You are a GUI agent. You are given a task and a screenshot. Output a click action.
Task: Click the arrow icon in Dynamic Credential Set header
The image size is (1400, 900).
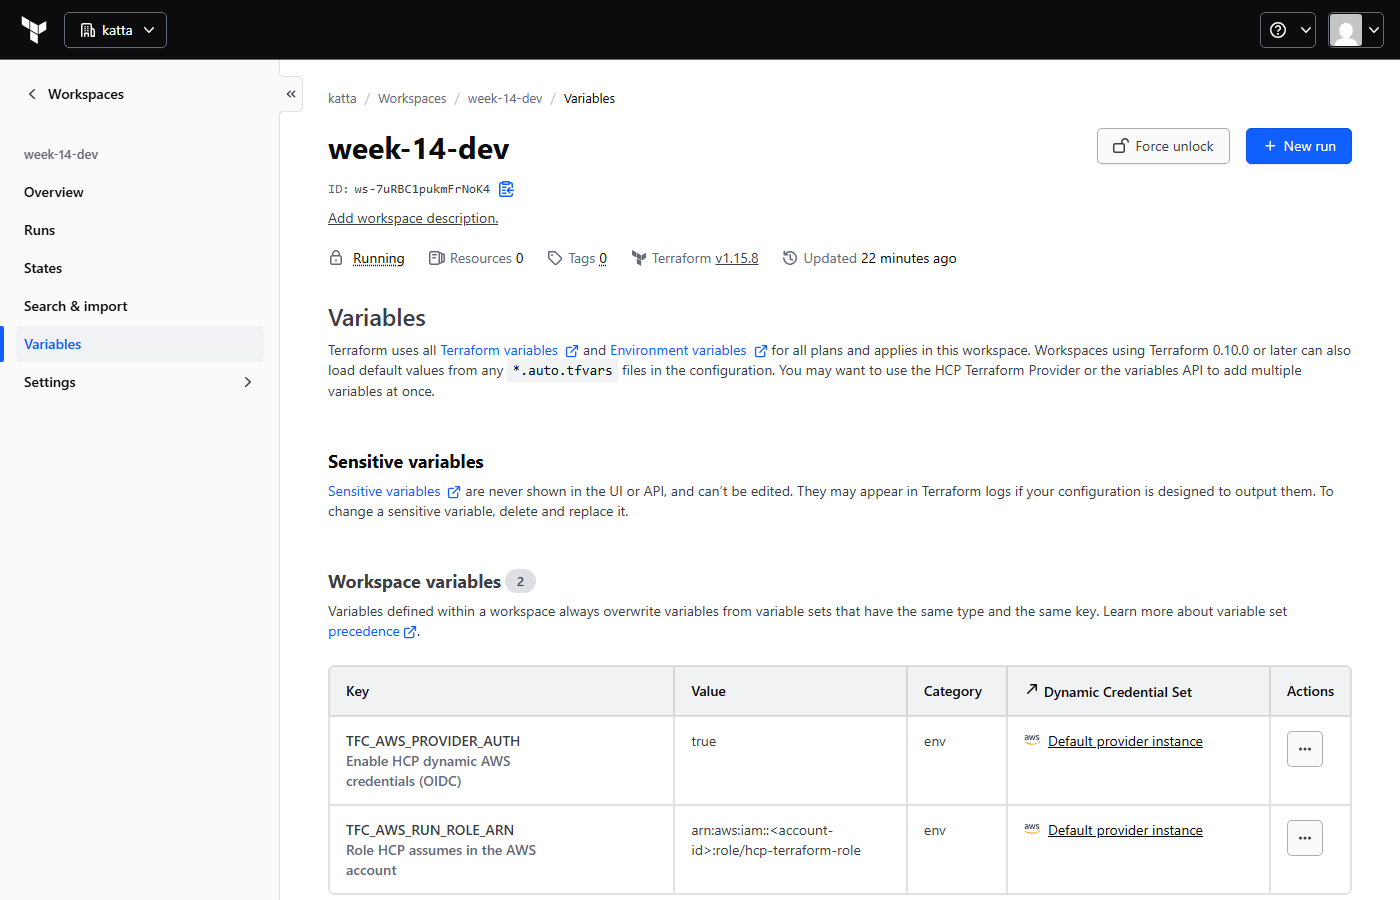[x=1032, y=690]
